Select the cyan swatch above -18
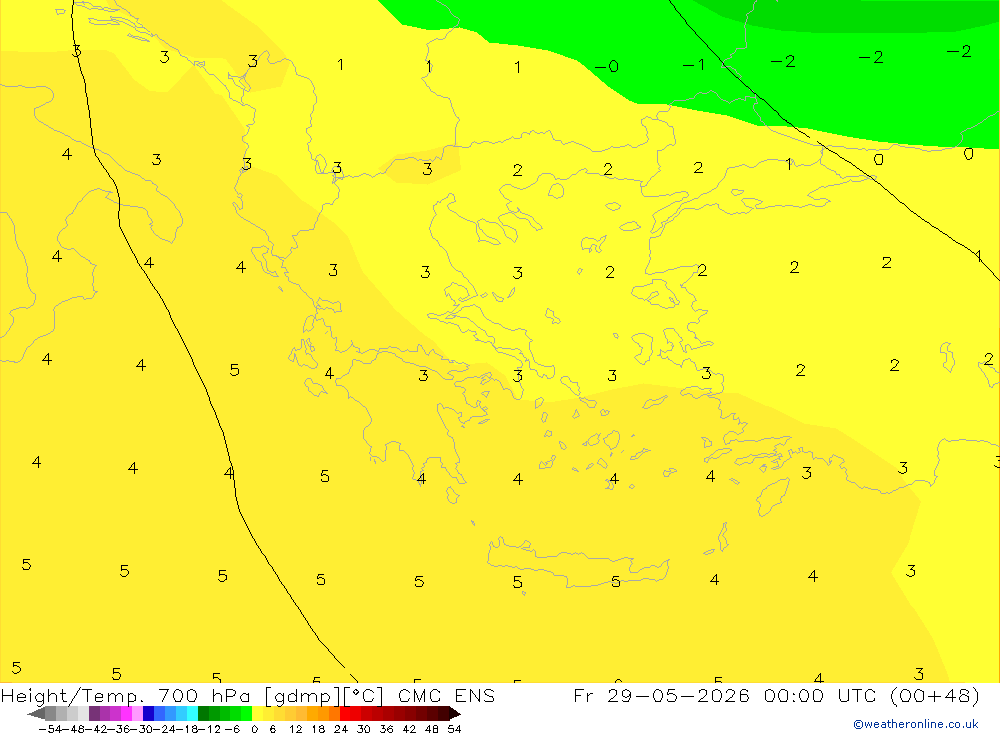Viewport: 1000px width, 733px height. pyautogui.click(x=192, y=713)
